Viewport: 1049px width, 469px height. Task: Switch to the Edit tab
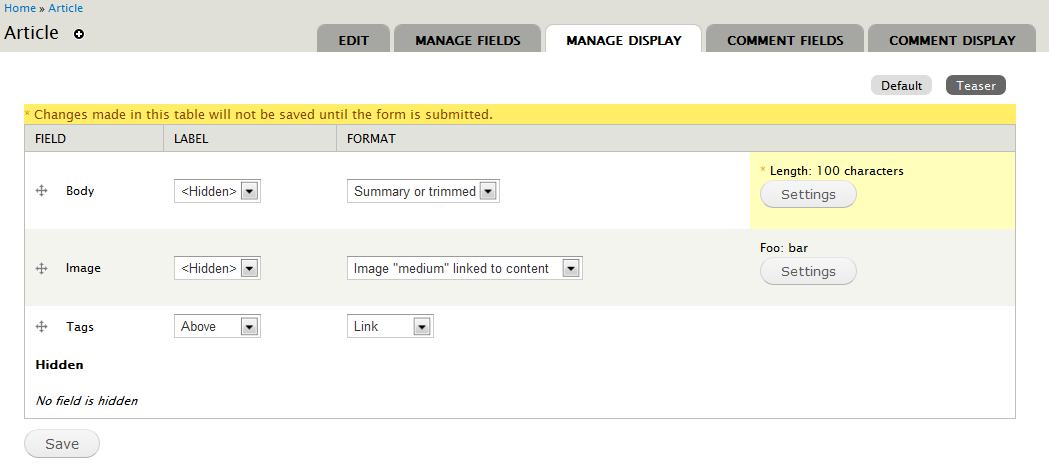(x=354, y=41)
